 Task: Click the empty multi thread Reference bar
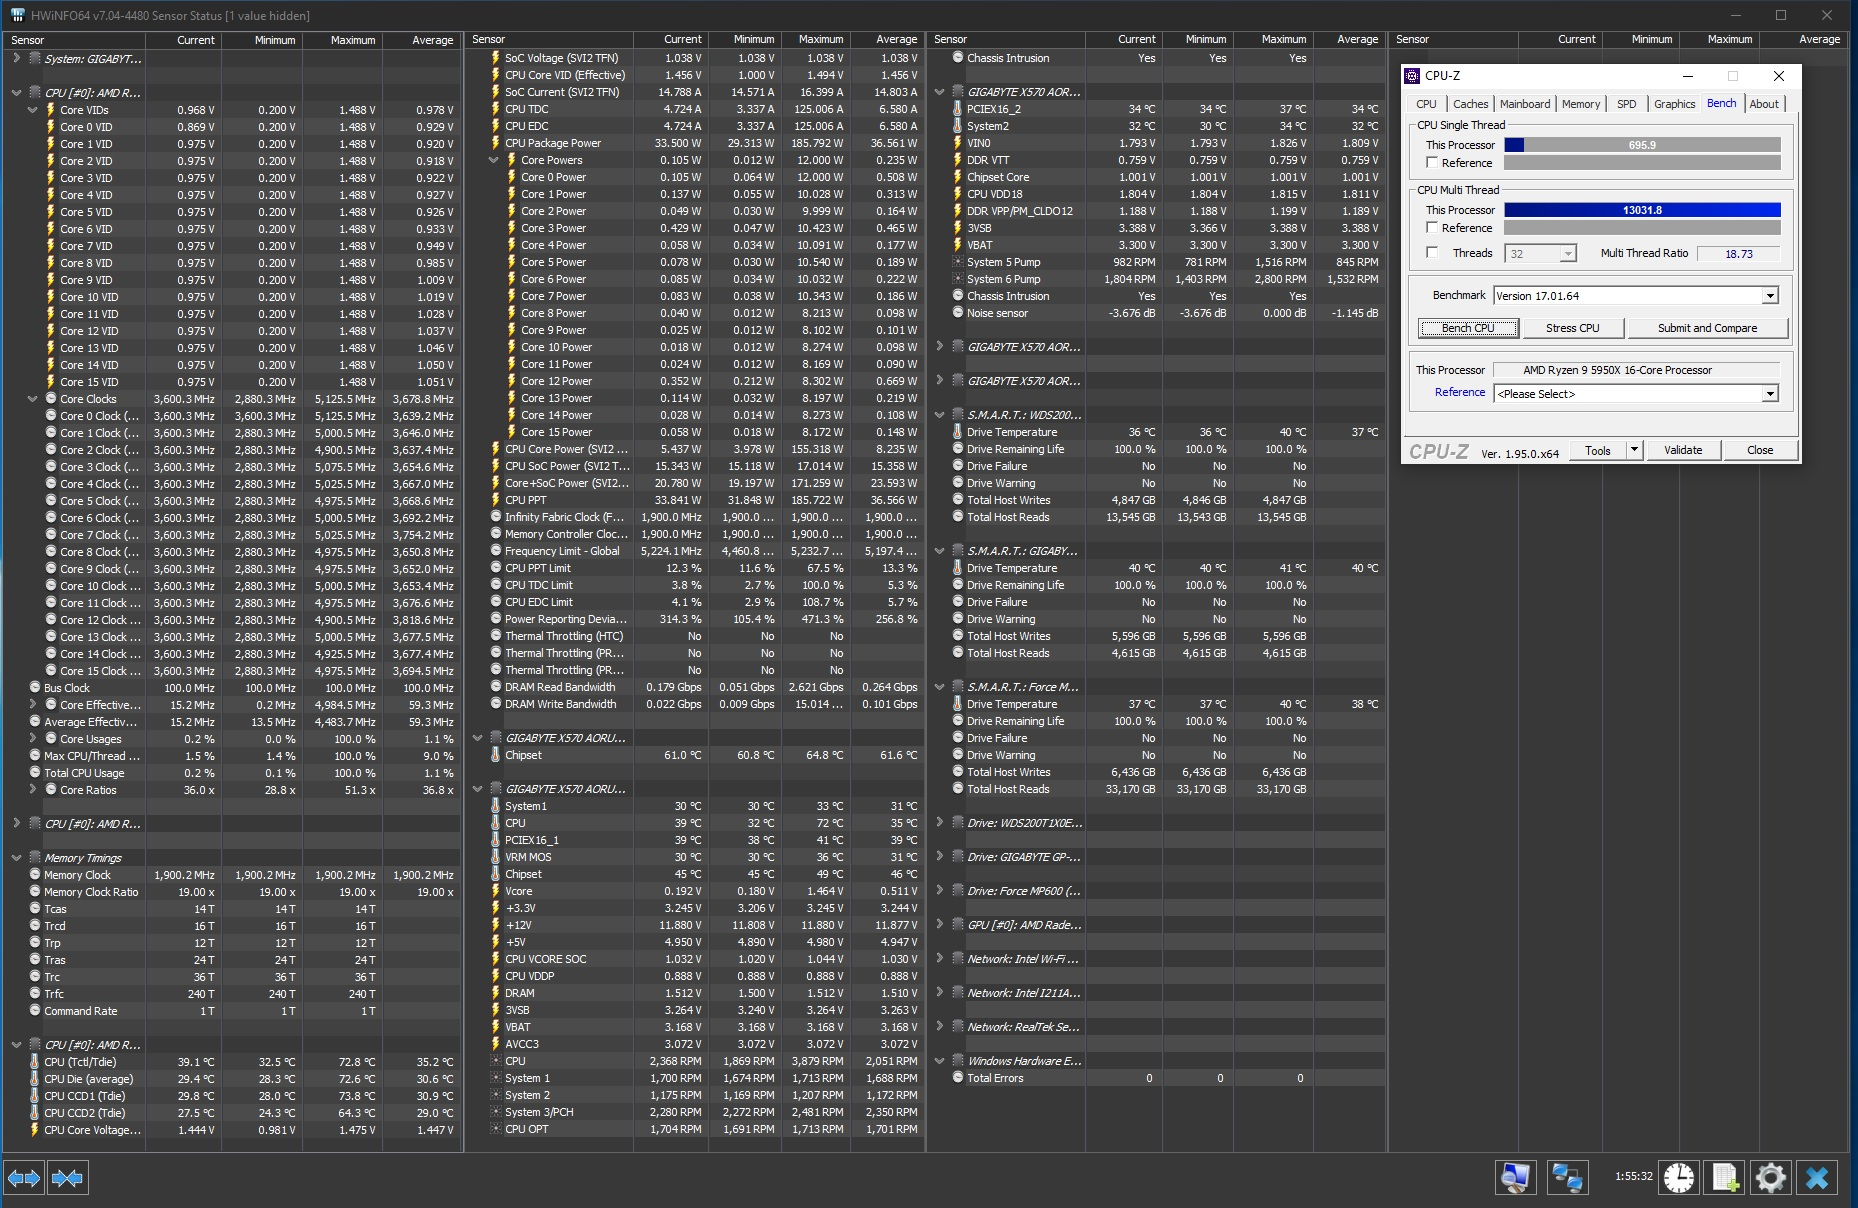tap(1642, 228)
